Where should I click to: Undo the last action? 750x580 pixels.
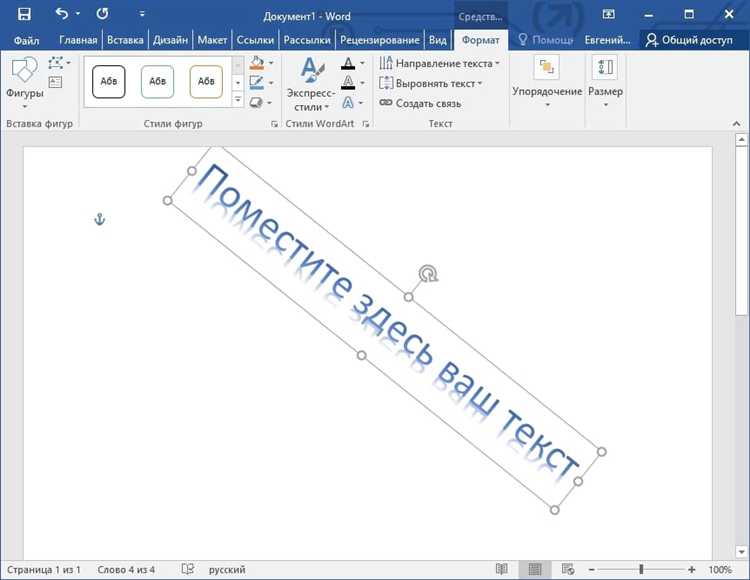pyautogui.click(x=62, y=13)
